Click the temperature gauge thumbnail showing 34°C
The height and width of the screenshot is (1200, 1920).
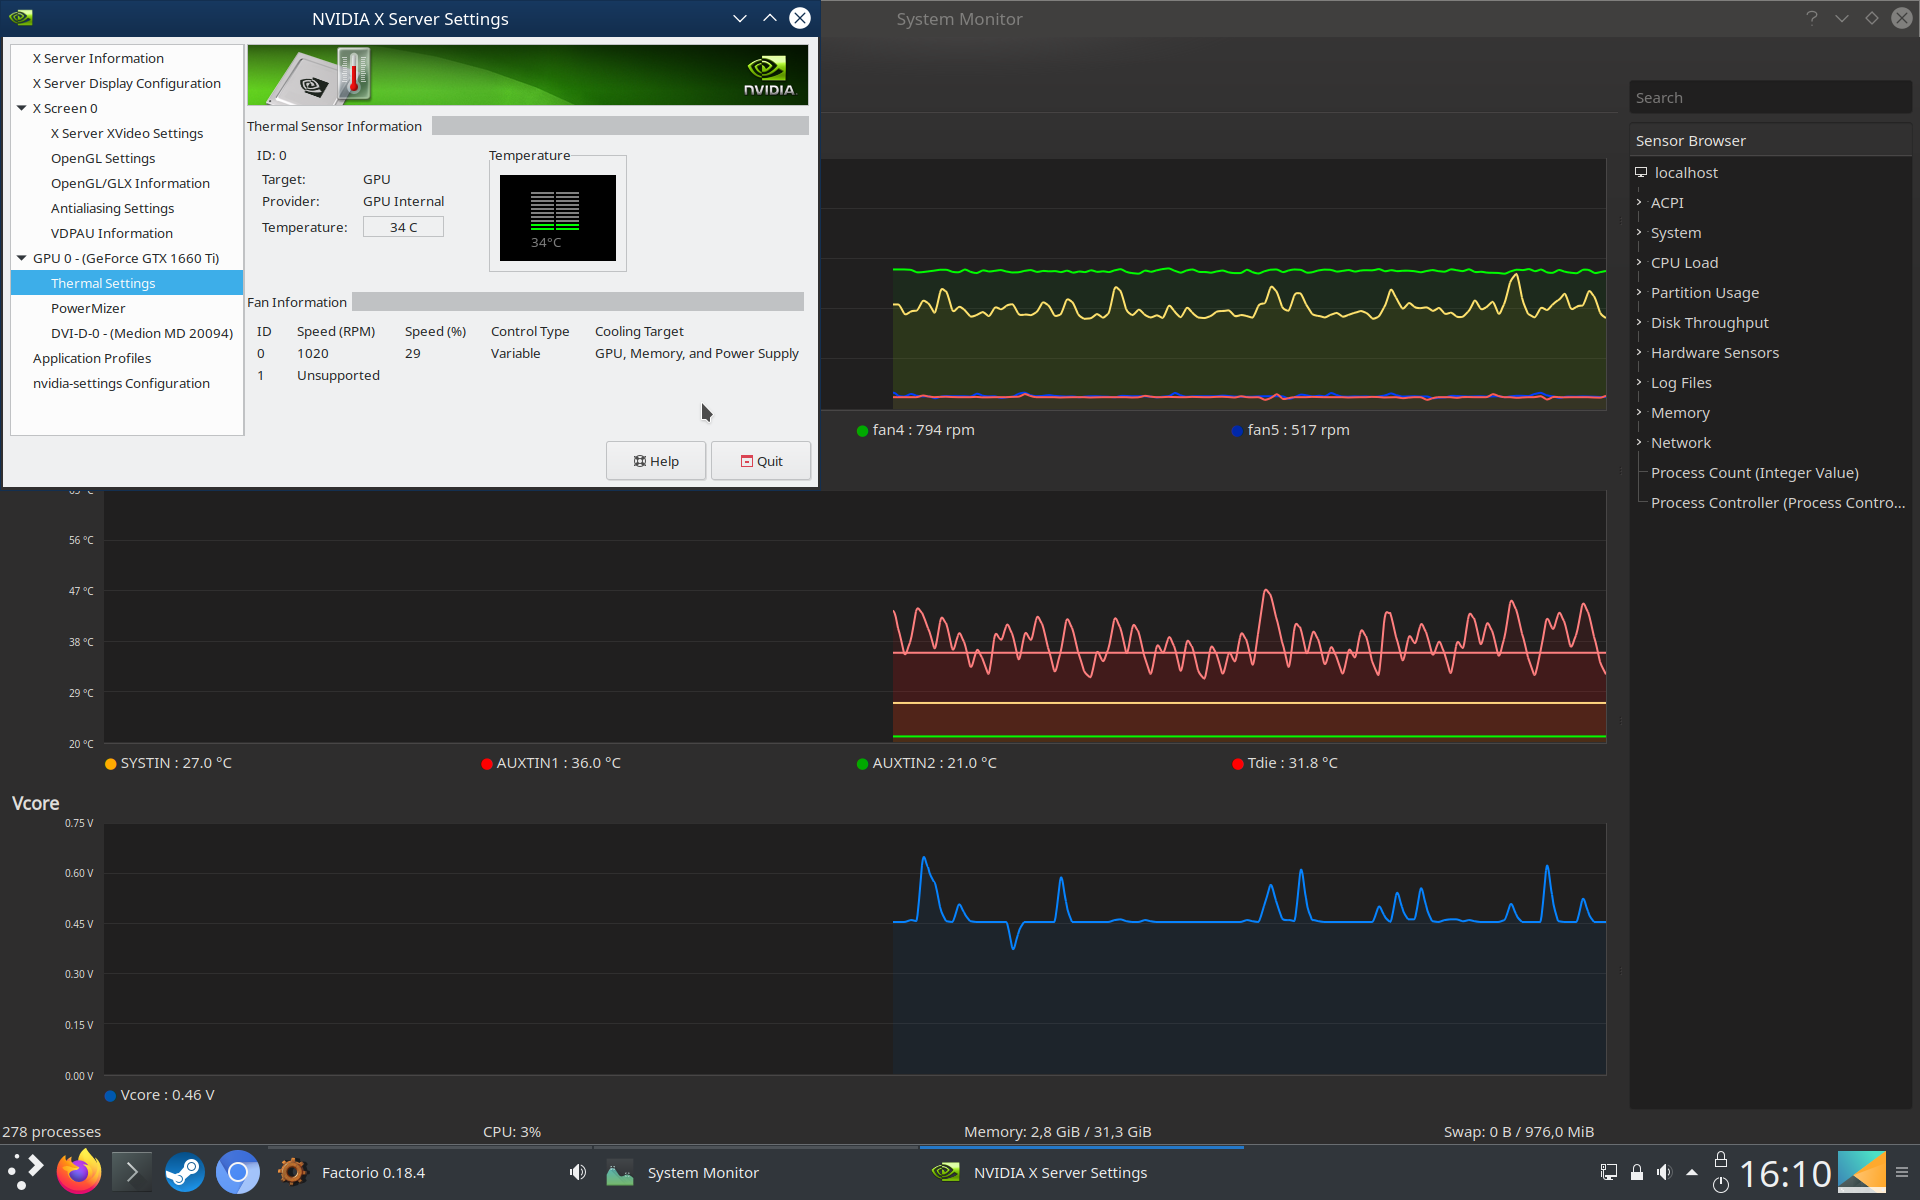tap(558, 218)
